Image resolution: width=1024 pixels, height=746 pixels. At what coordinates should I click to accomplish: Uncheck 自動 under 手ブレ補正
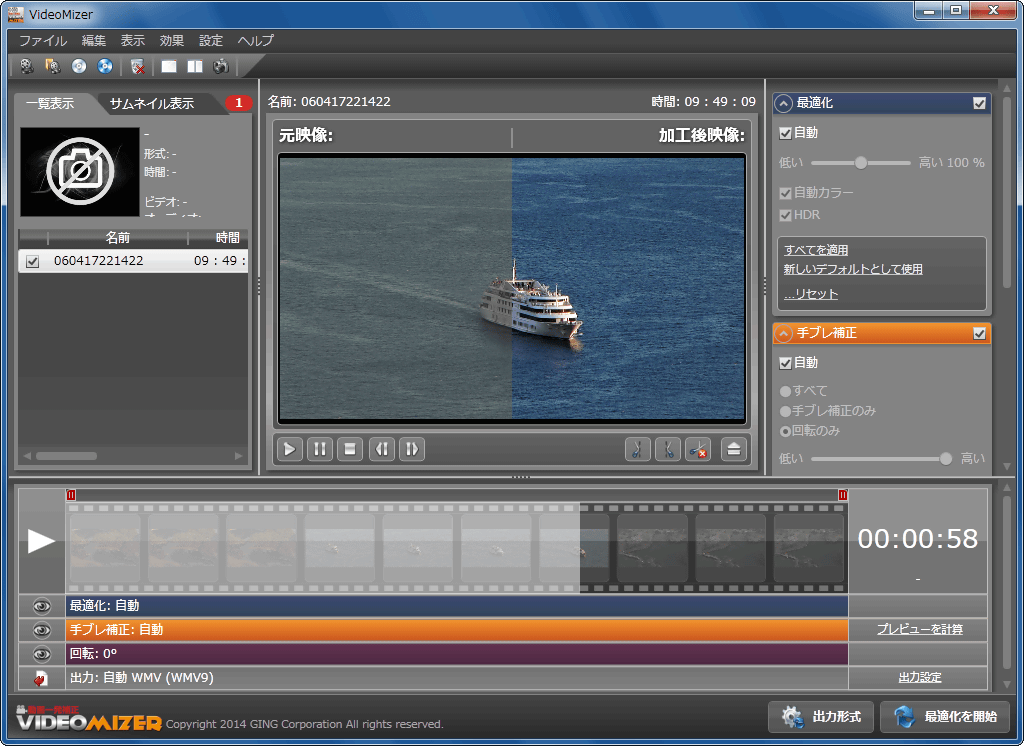786,363
